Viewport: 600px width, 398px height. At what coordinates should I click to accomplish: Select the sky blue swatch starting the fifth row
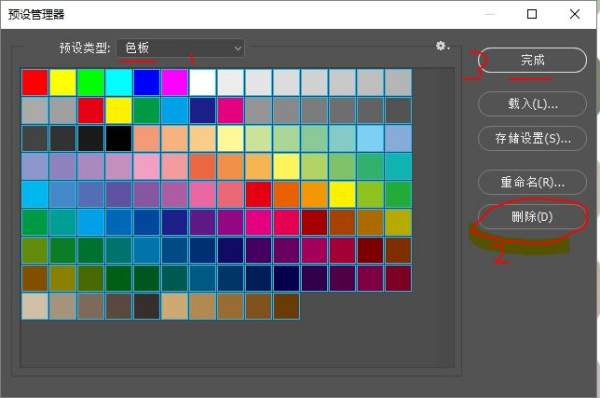(x=35, y=194)
